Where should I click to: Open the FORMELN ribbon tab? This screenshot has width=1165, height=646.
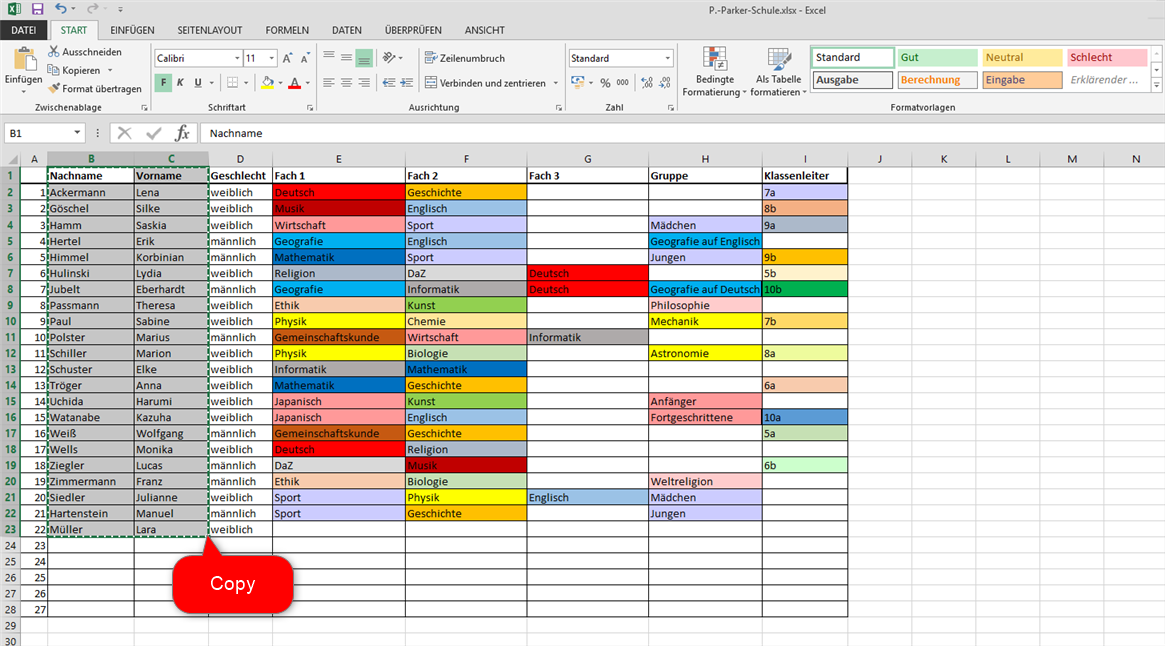(287, 30)
